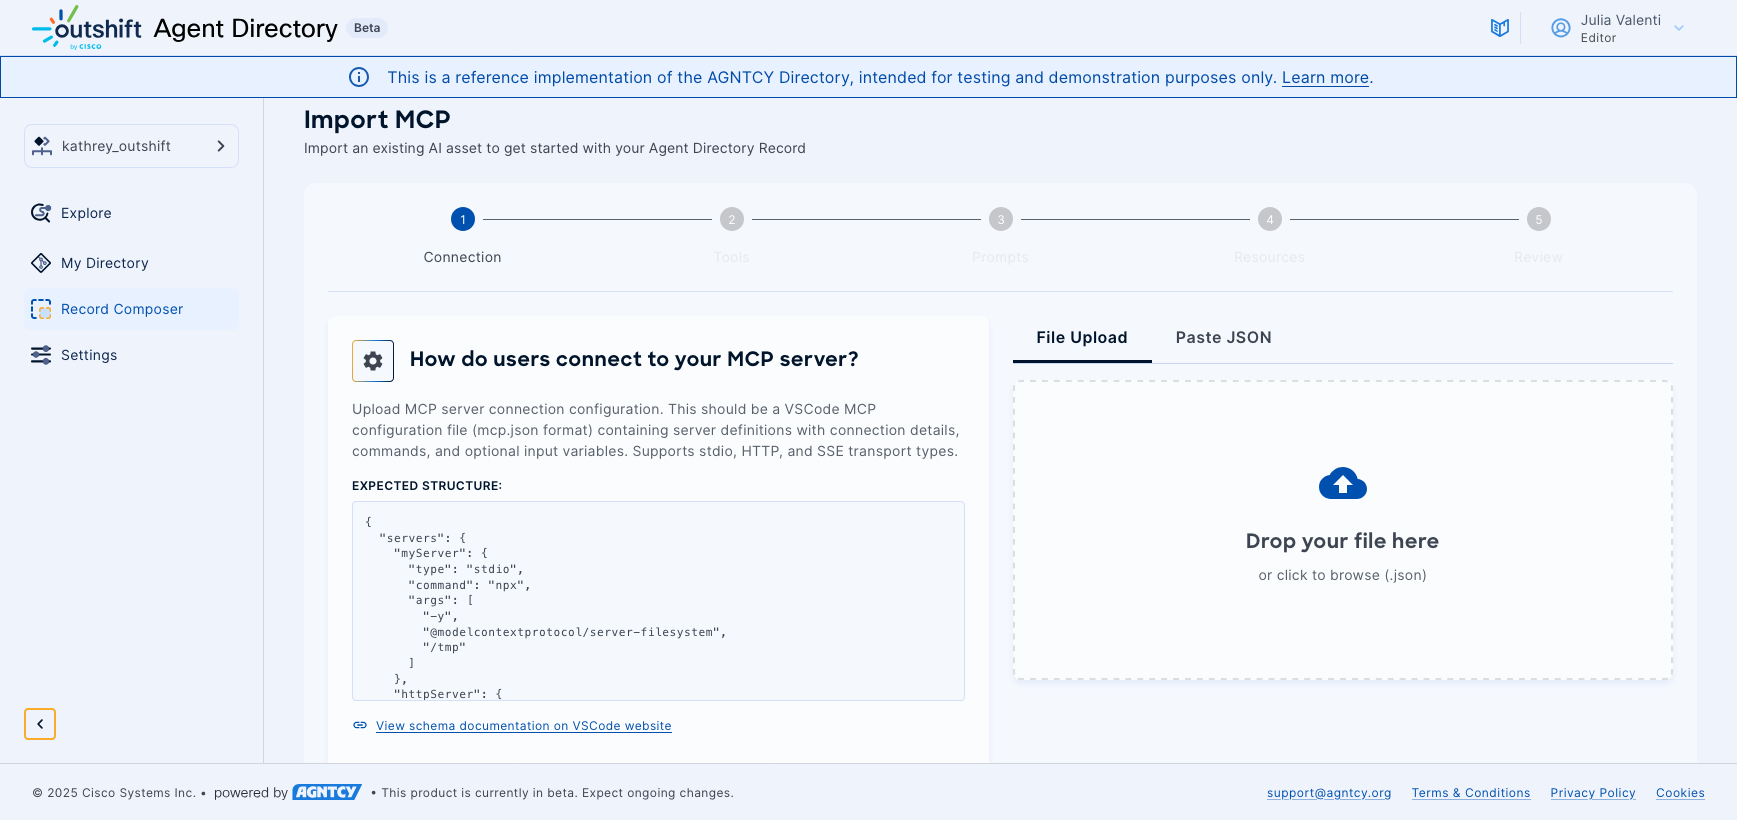This screenshot has width=1737, height=820.
Task: Open View schema documentation on VSCode link
Action: pos(523,726)
